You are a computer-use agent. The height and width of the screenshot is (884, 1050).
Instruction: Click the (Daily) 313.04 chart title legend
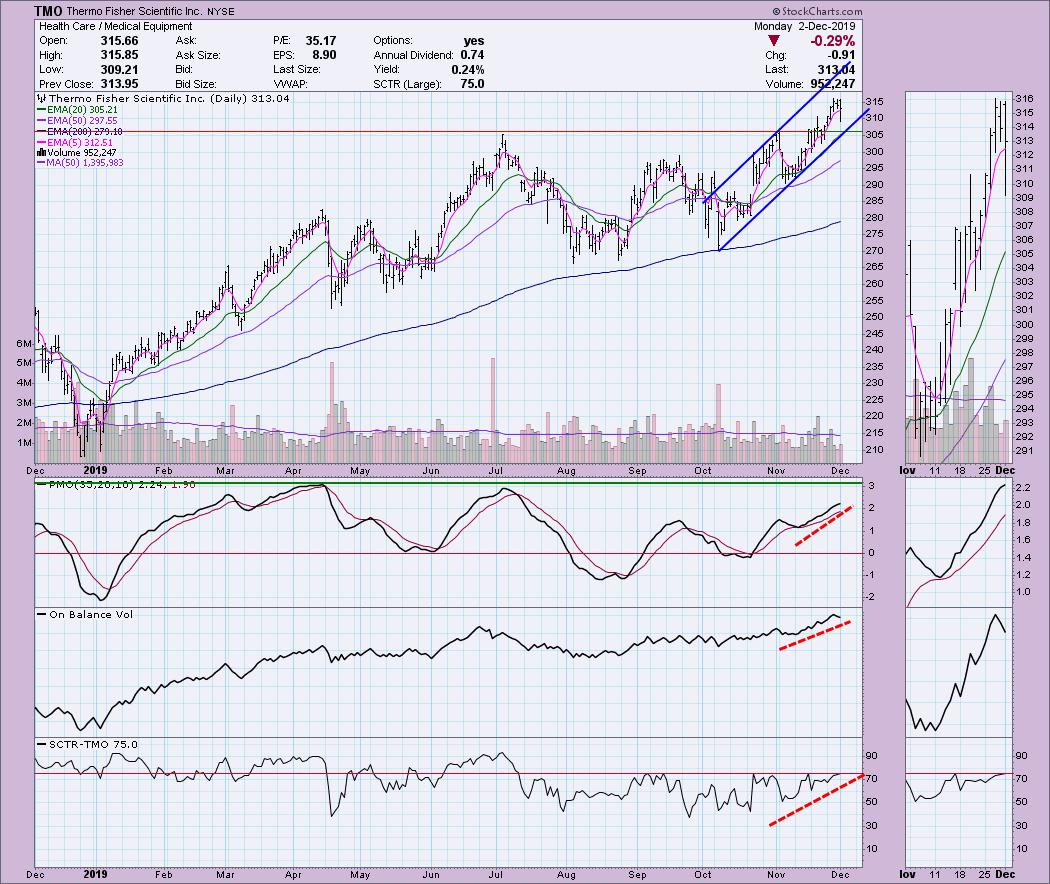coord(250,98)
